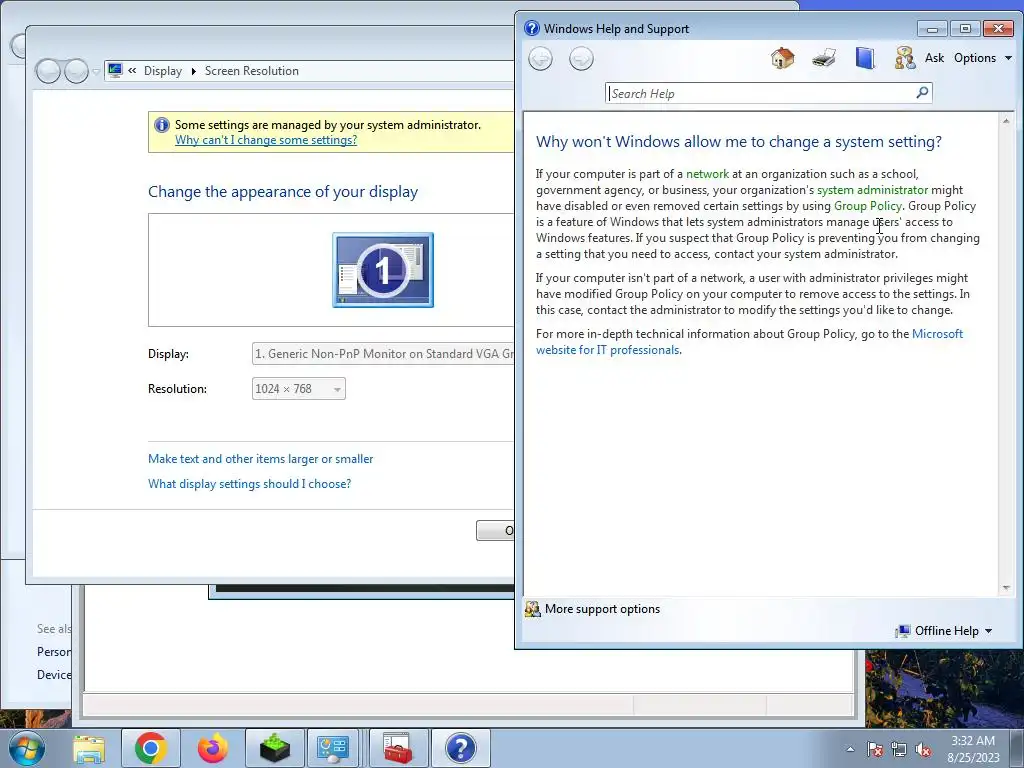Switch to Help and Support taskbar button
This screenshot has height=768, width=1024.
pyautogui.click(x=460, y=748)
